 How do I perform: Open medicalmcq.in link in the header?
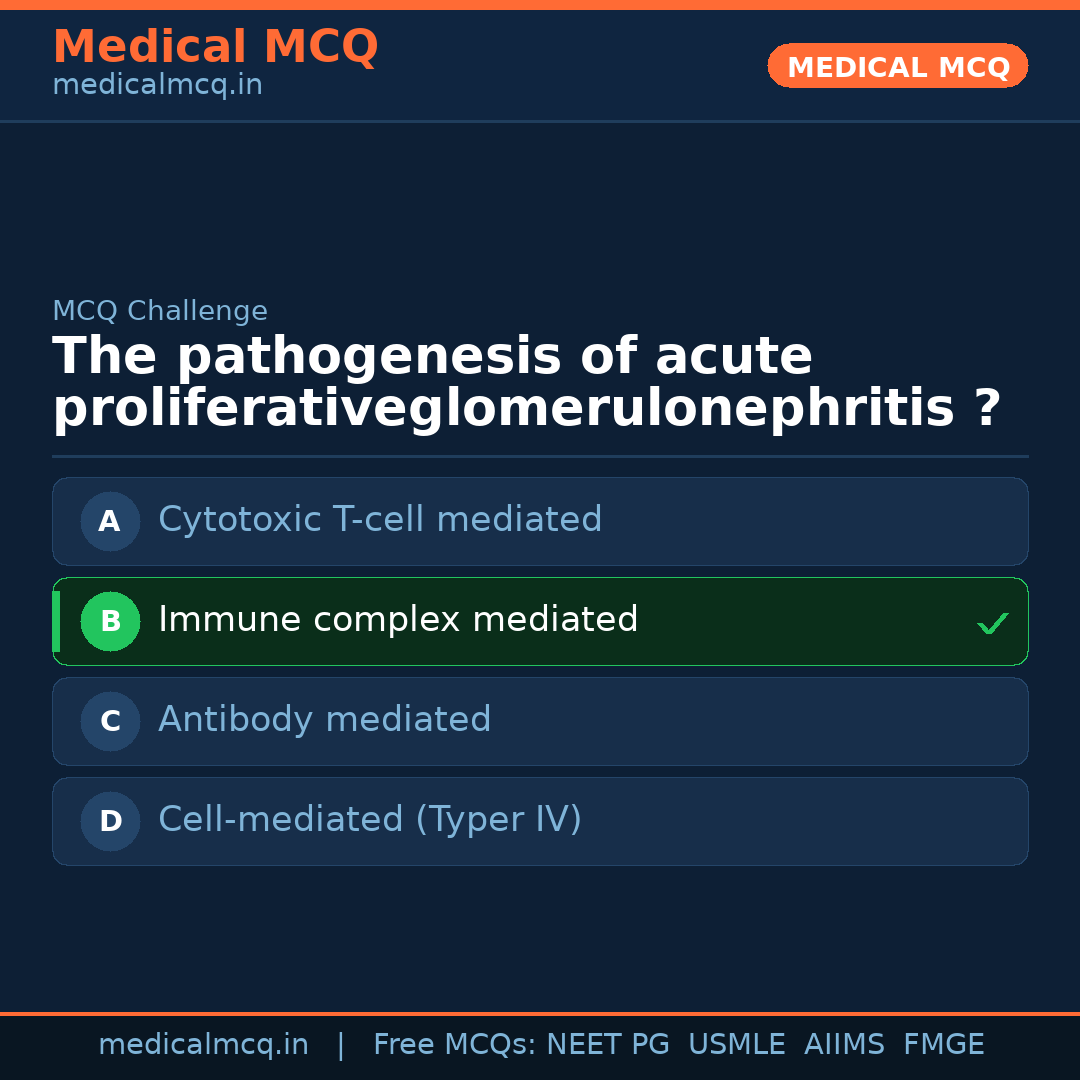[157, 86]
